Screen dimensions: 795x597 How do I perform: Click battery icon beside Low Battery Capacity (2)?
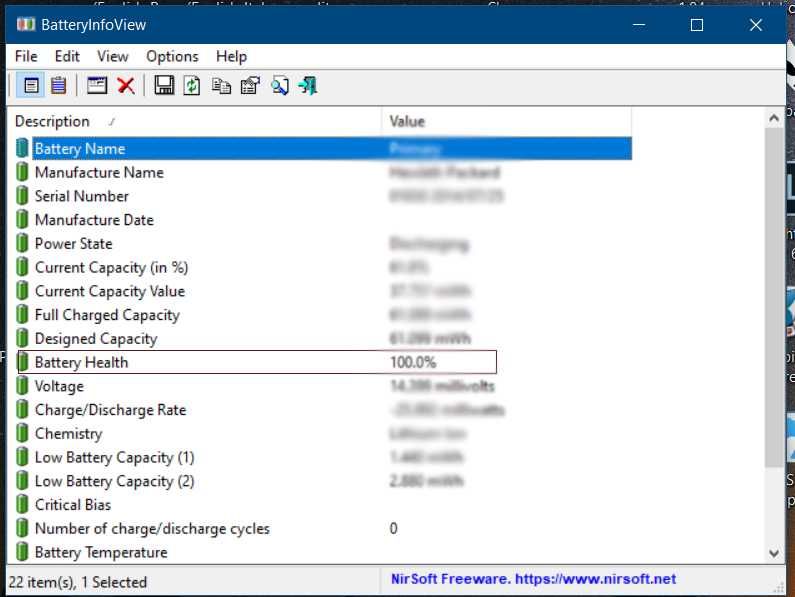[x=22, y=481]
